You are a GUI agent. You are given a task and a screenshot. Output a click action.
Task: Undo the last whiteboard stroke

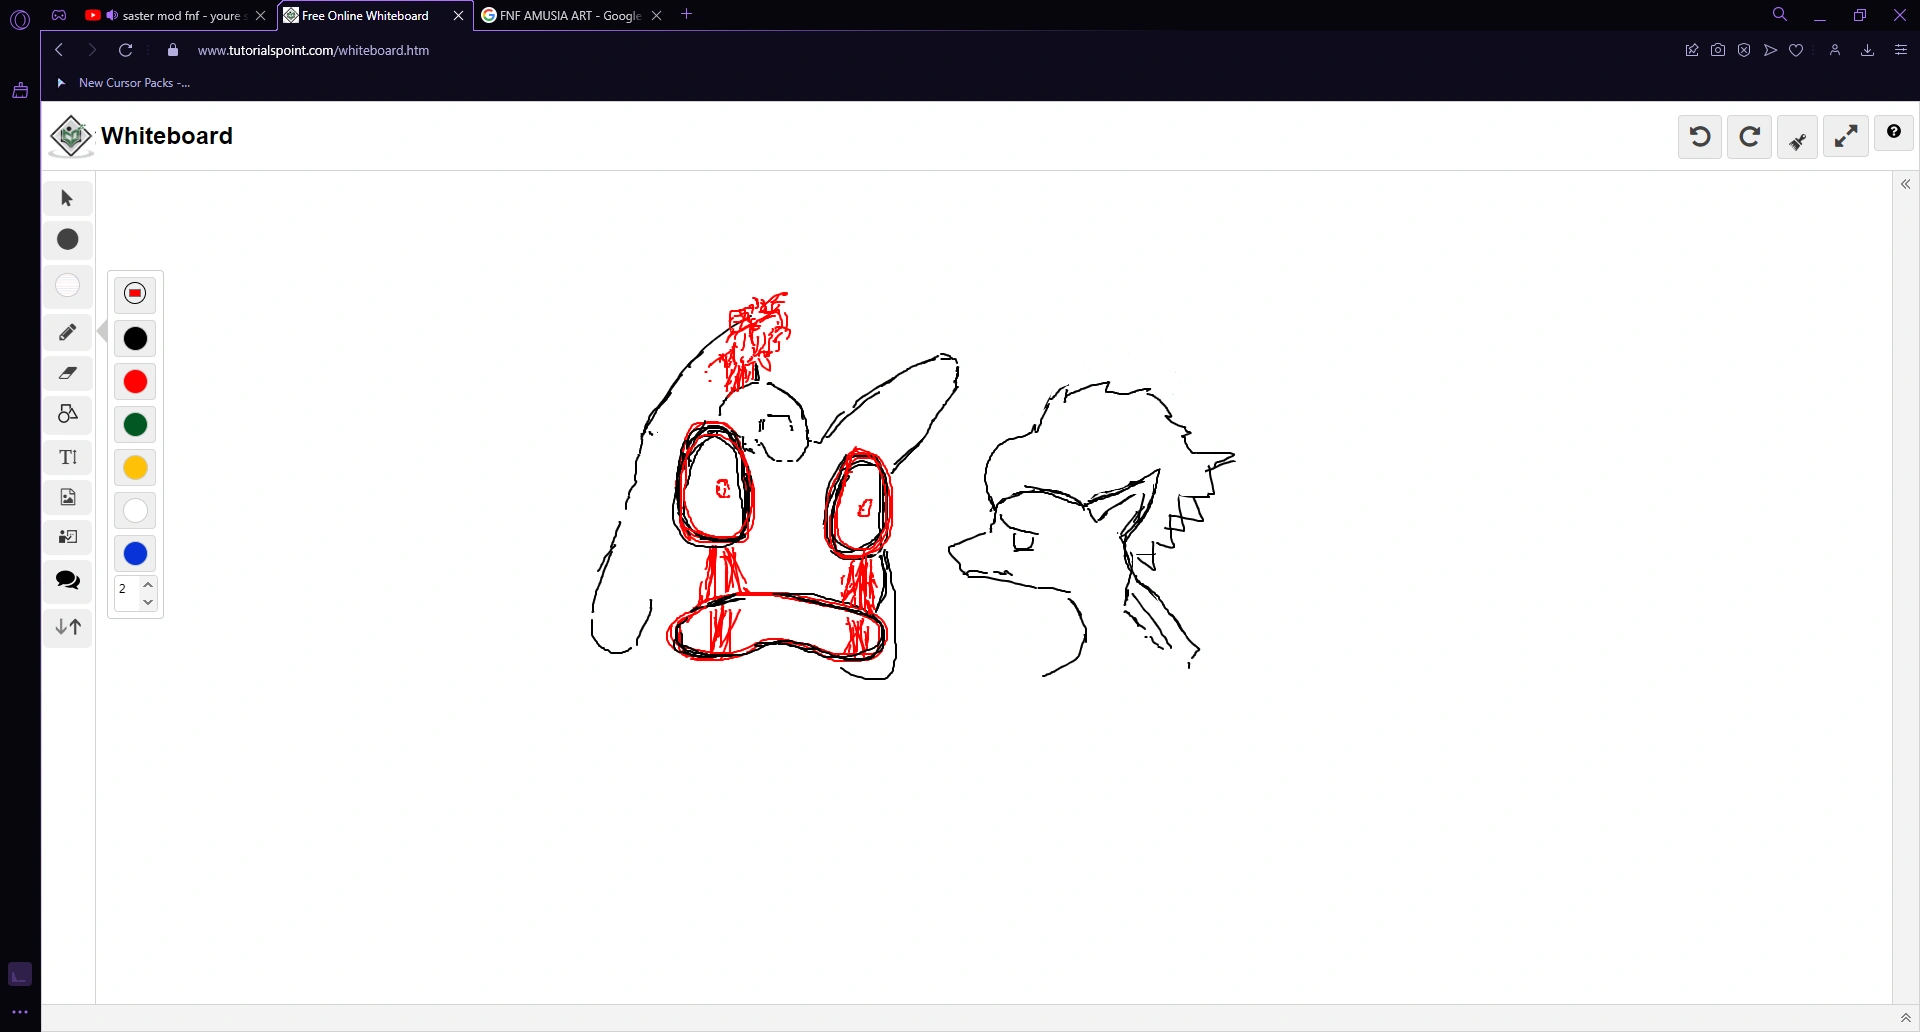(1699, 136)
